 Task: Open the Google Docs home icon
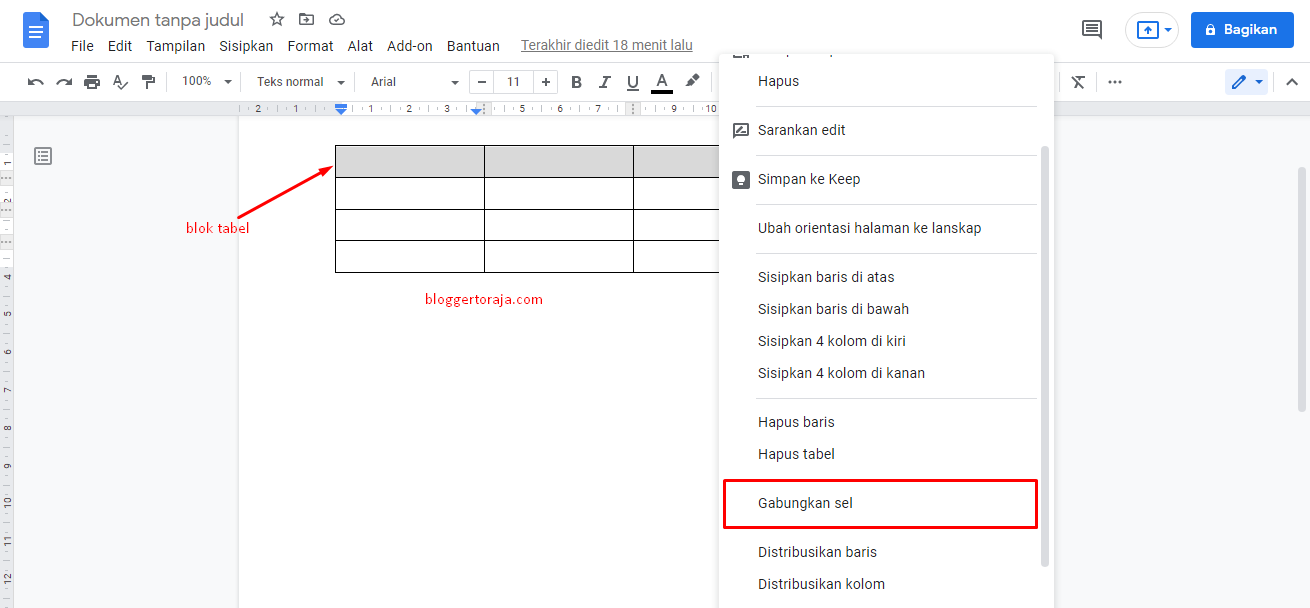pos(36,30)
